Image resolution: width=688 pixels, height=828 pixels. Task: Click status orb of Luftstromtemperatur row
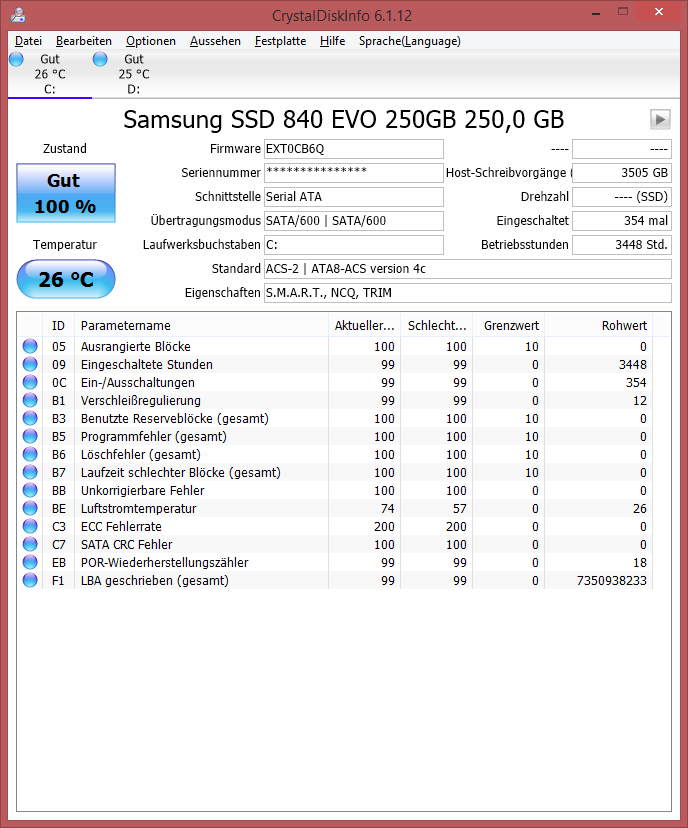tap(30, 507)
